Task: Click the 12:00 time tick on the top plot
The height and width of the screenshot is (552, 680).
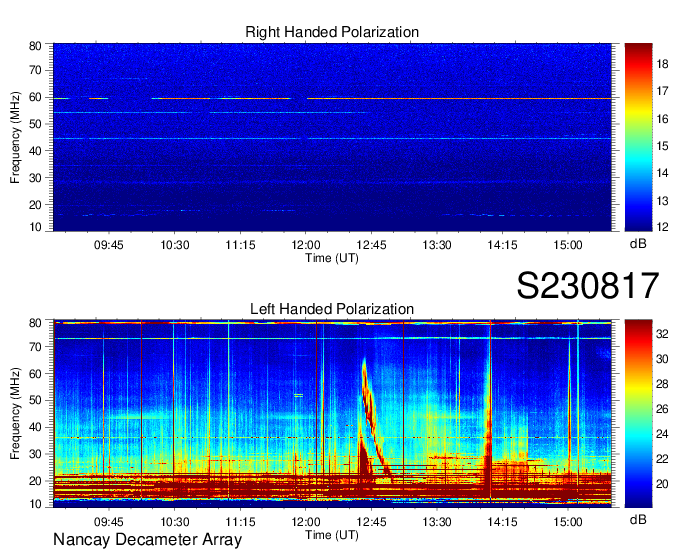Action: (x=305, y=245)
